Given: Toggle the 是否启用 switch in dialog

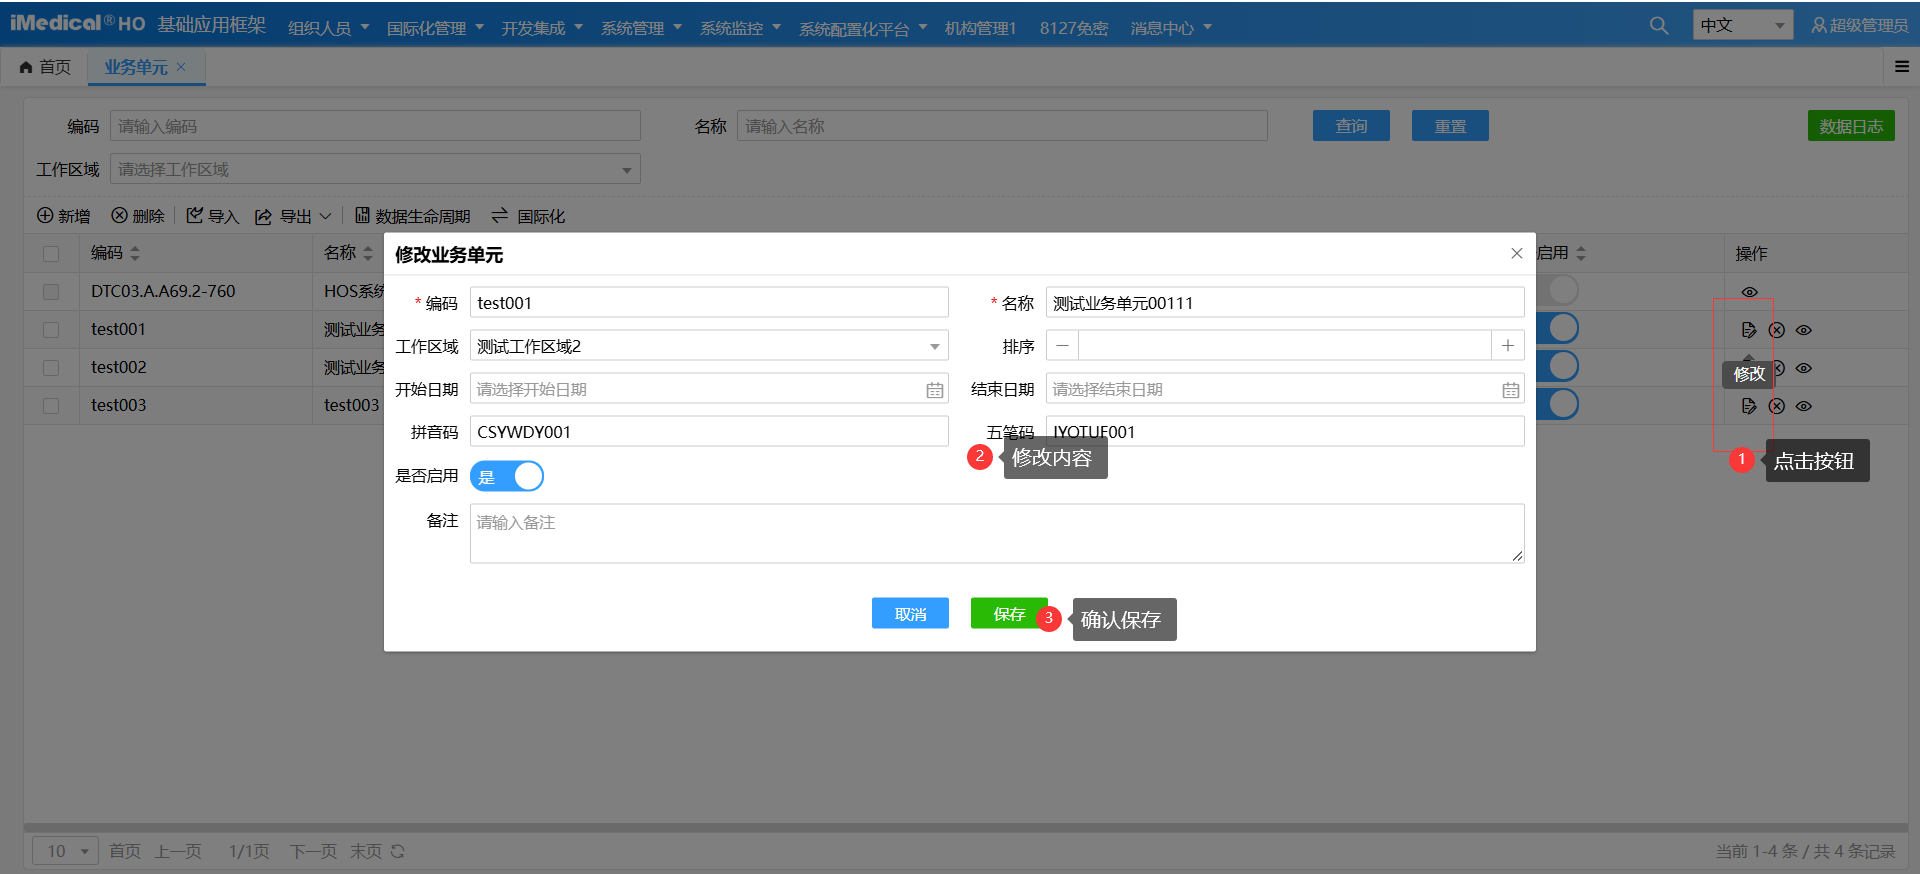Looking at the screenshot, I should pyautogui.click(x=507, y=476).
